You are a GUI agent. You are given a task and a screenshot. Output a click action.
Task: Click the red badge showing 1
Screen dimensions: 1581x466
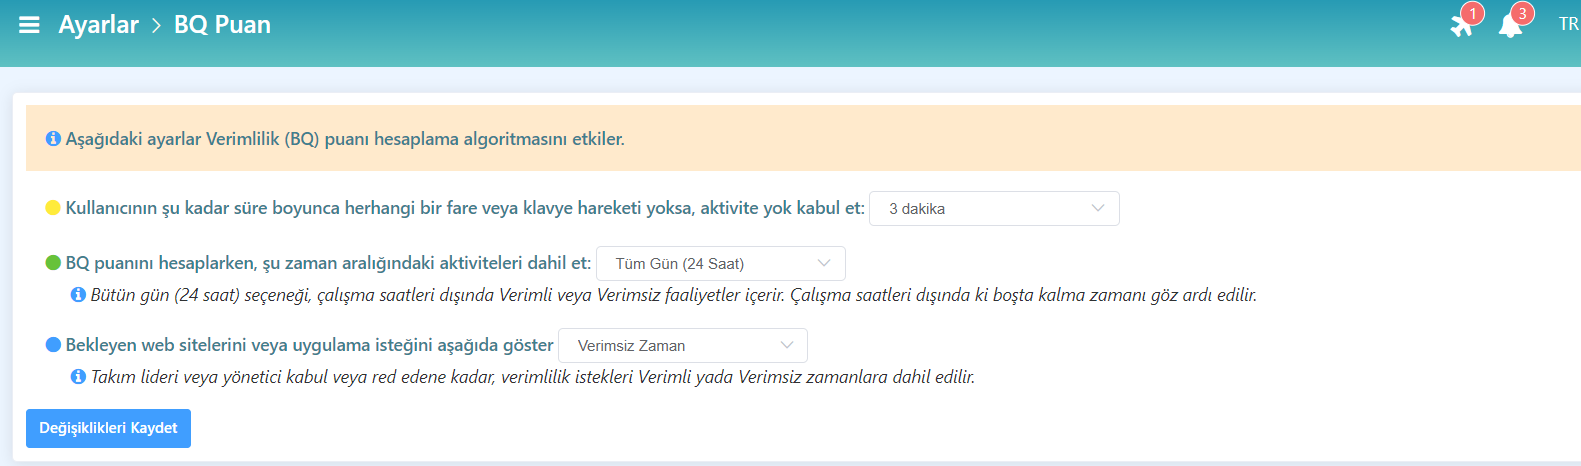pyautogui.click(x=1473, y=13)
